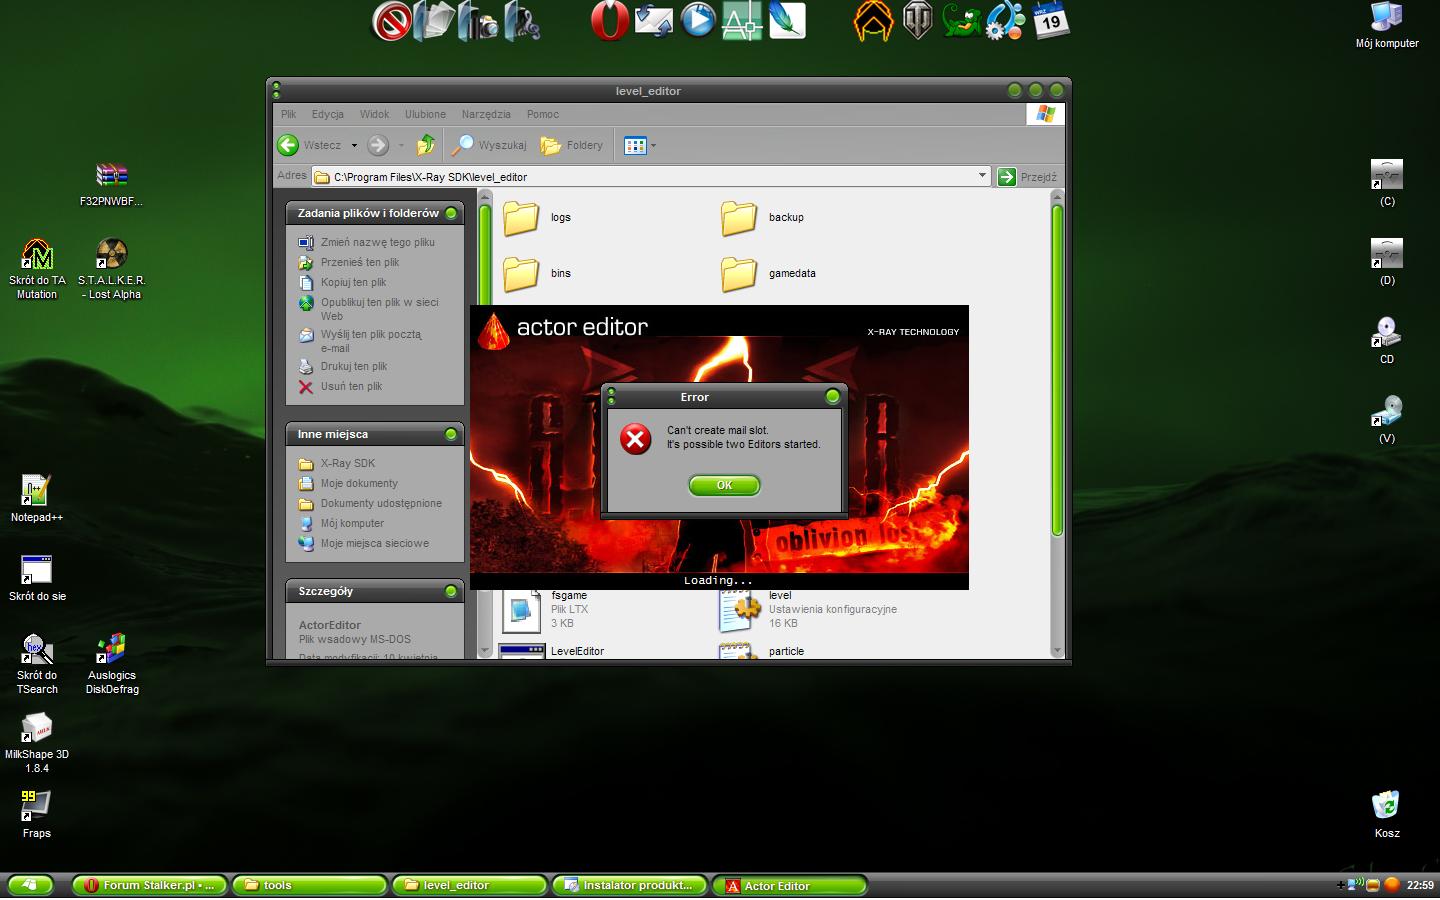1440x900 pixels.
Task: Click Usuń ten plik delete link
Action: point(351,386)
